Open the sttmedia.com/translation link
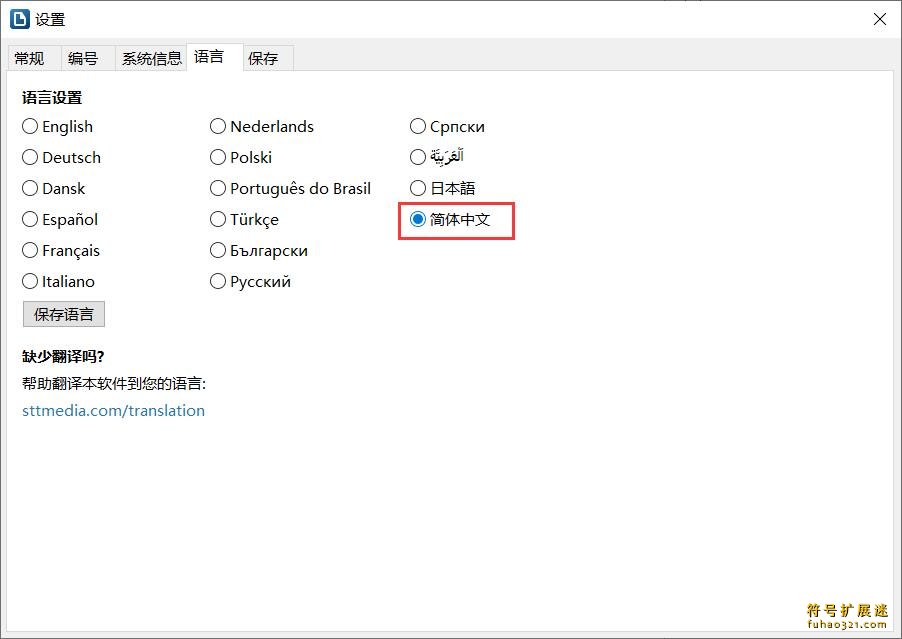The image size is (902, 639). 113,411
